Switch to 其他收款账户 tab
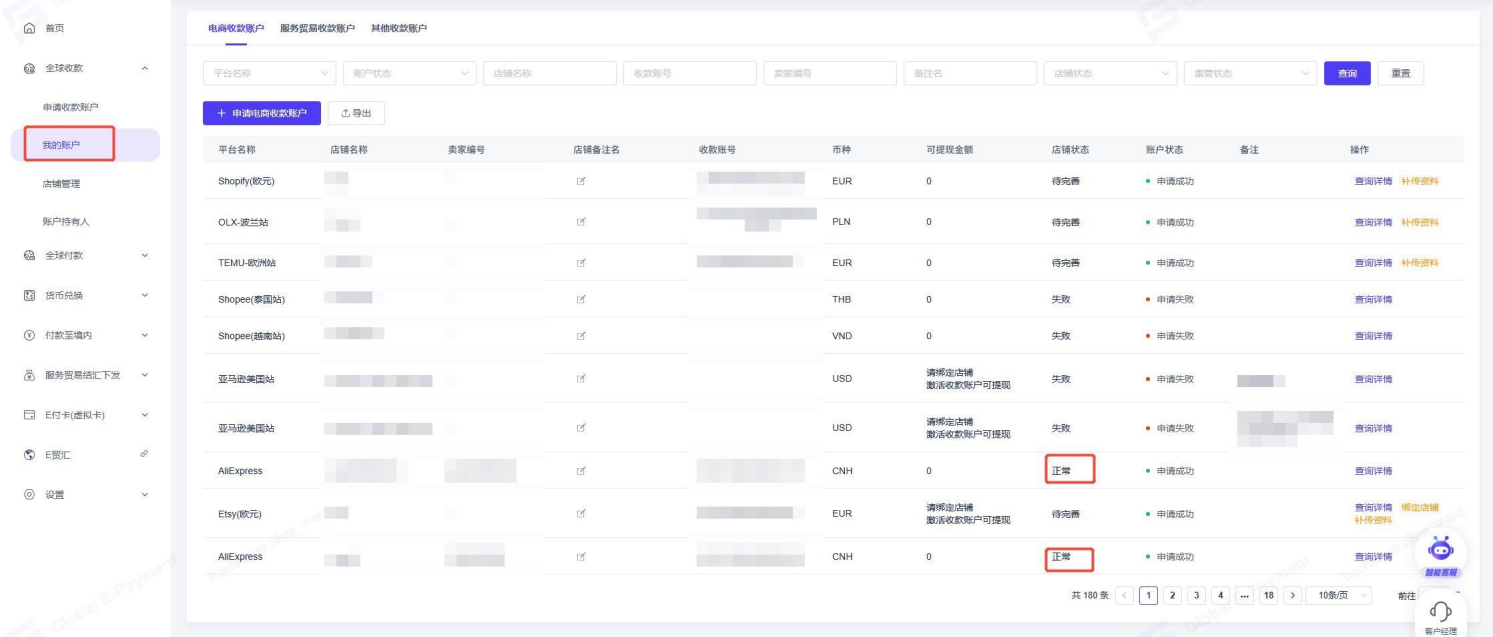The image size is (1493, 637). pyautogui.click(x=398, y=28)
